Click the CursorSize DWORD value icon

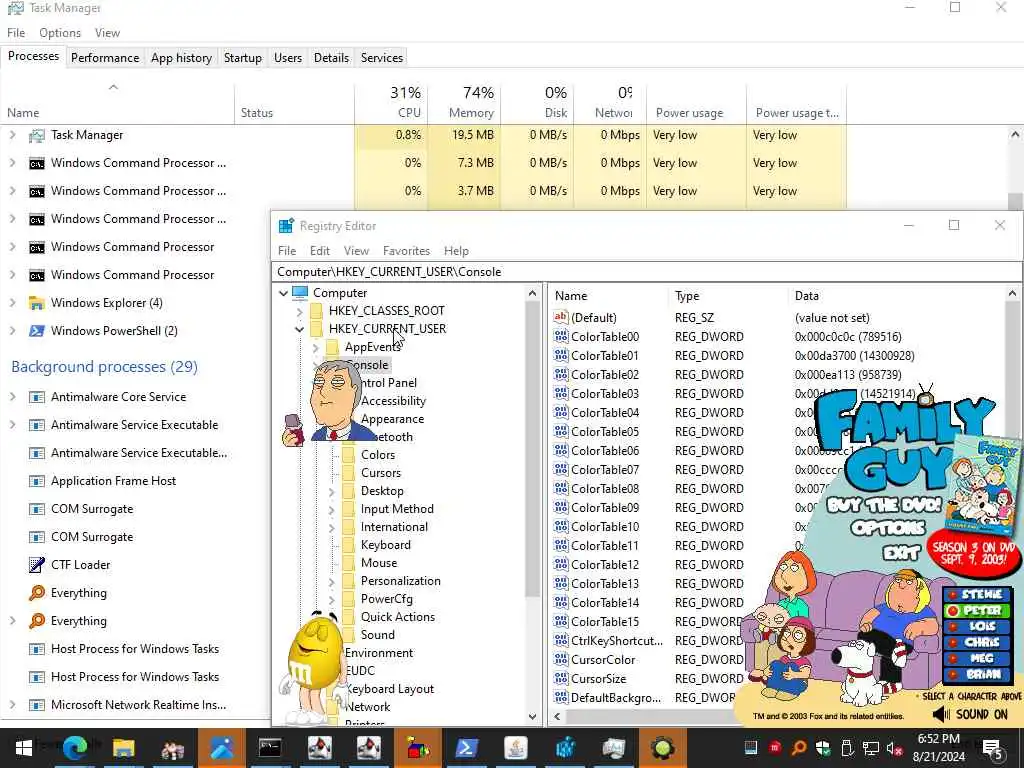[x=560, y=679]
